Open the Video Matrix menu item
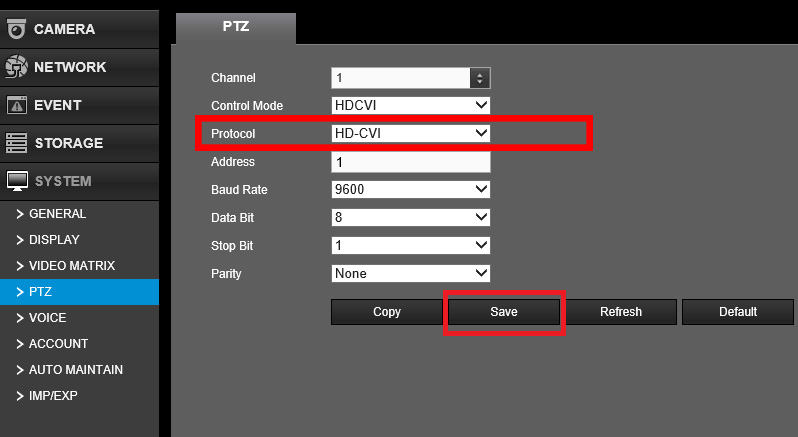This screenshot has width=798, height=437. [x=72, y=266]
